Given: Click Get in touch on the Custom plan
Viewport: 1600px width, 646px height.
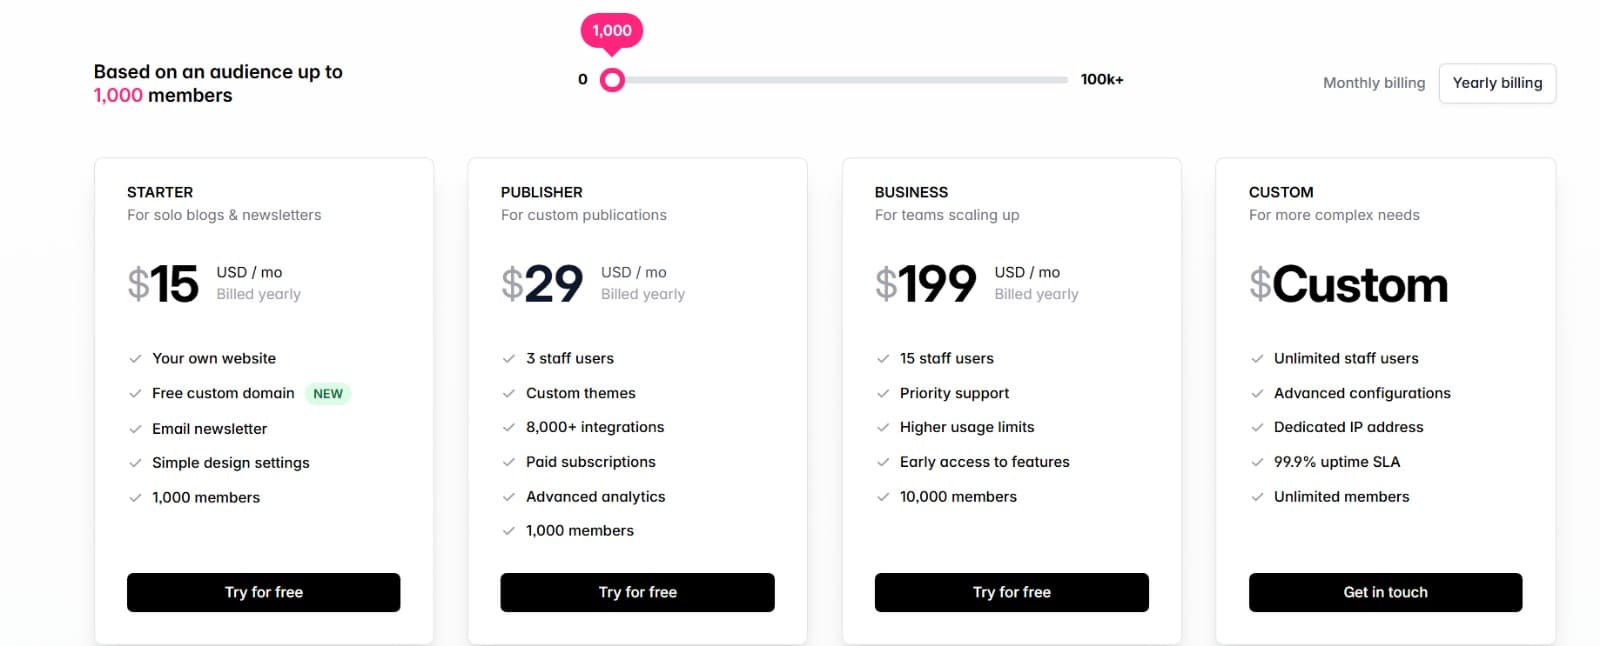Looking at the screenshot, I should [x=1385, y=591].
